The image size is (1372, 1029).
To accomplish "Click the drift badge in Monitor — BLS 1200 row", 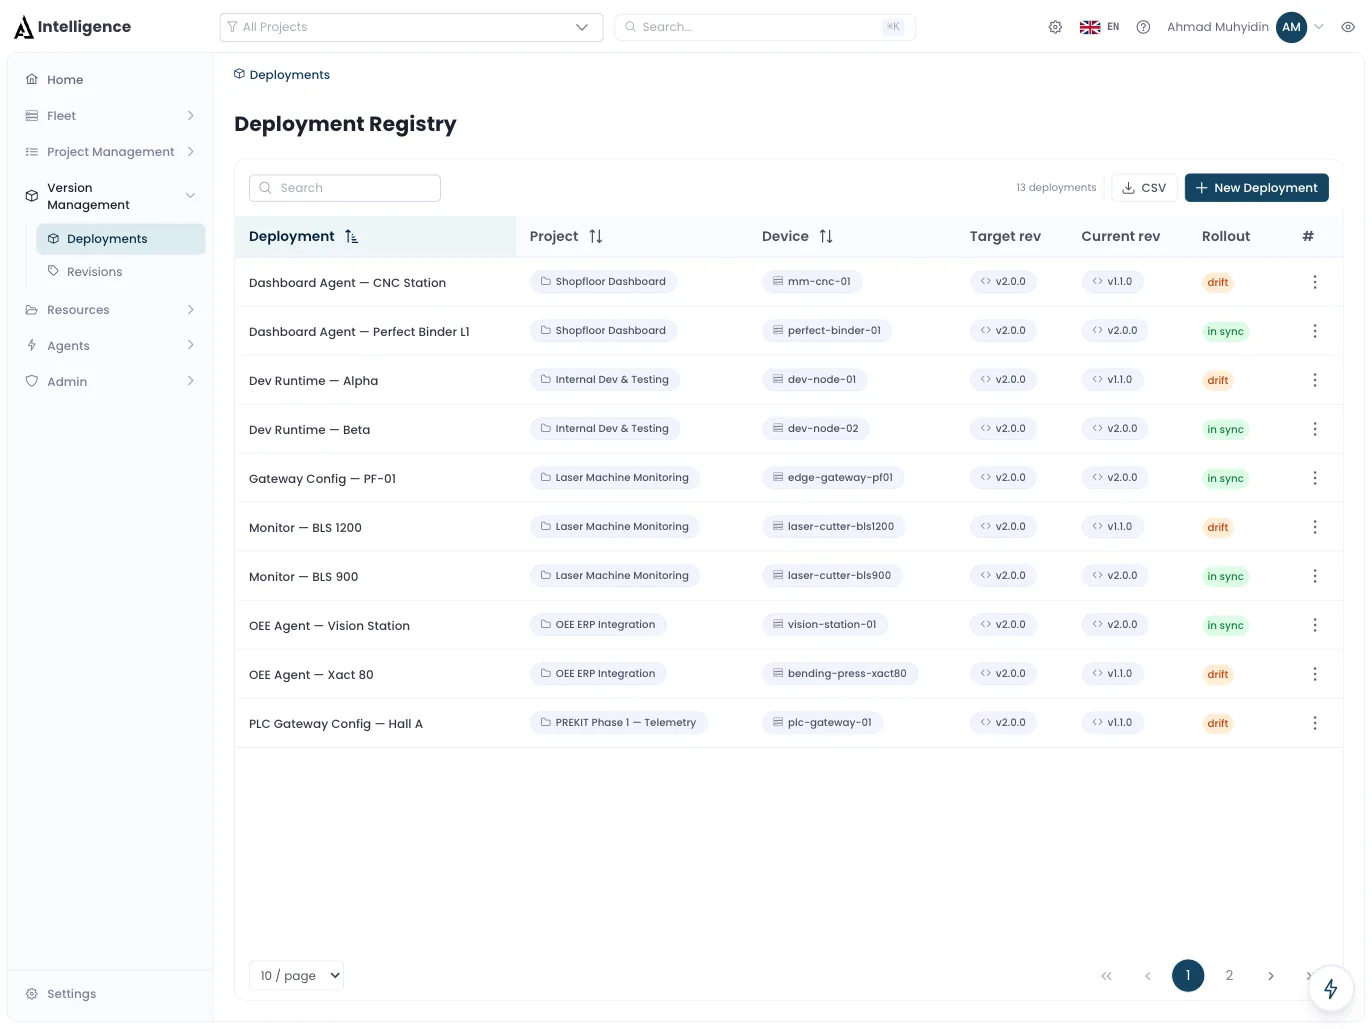I will 1218,528.
